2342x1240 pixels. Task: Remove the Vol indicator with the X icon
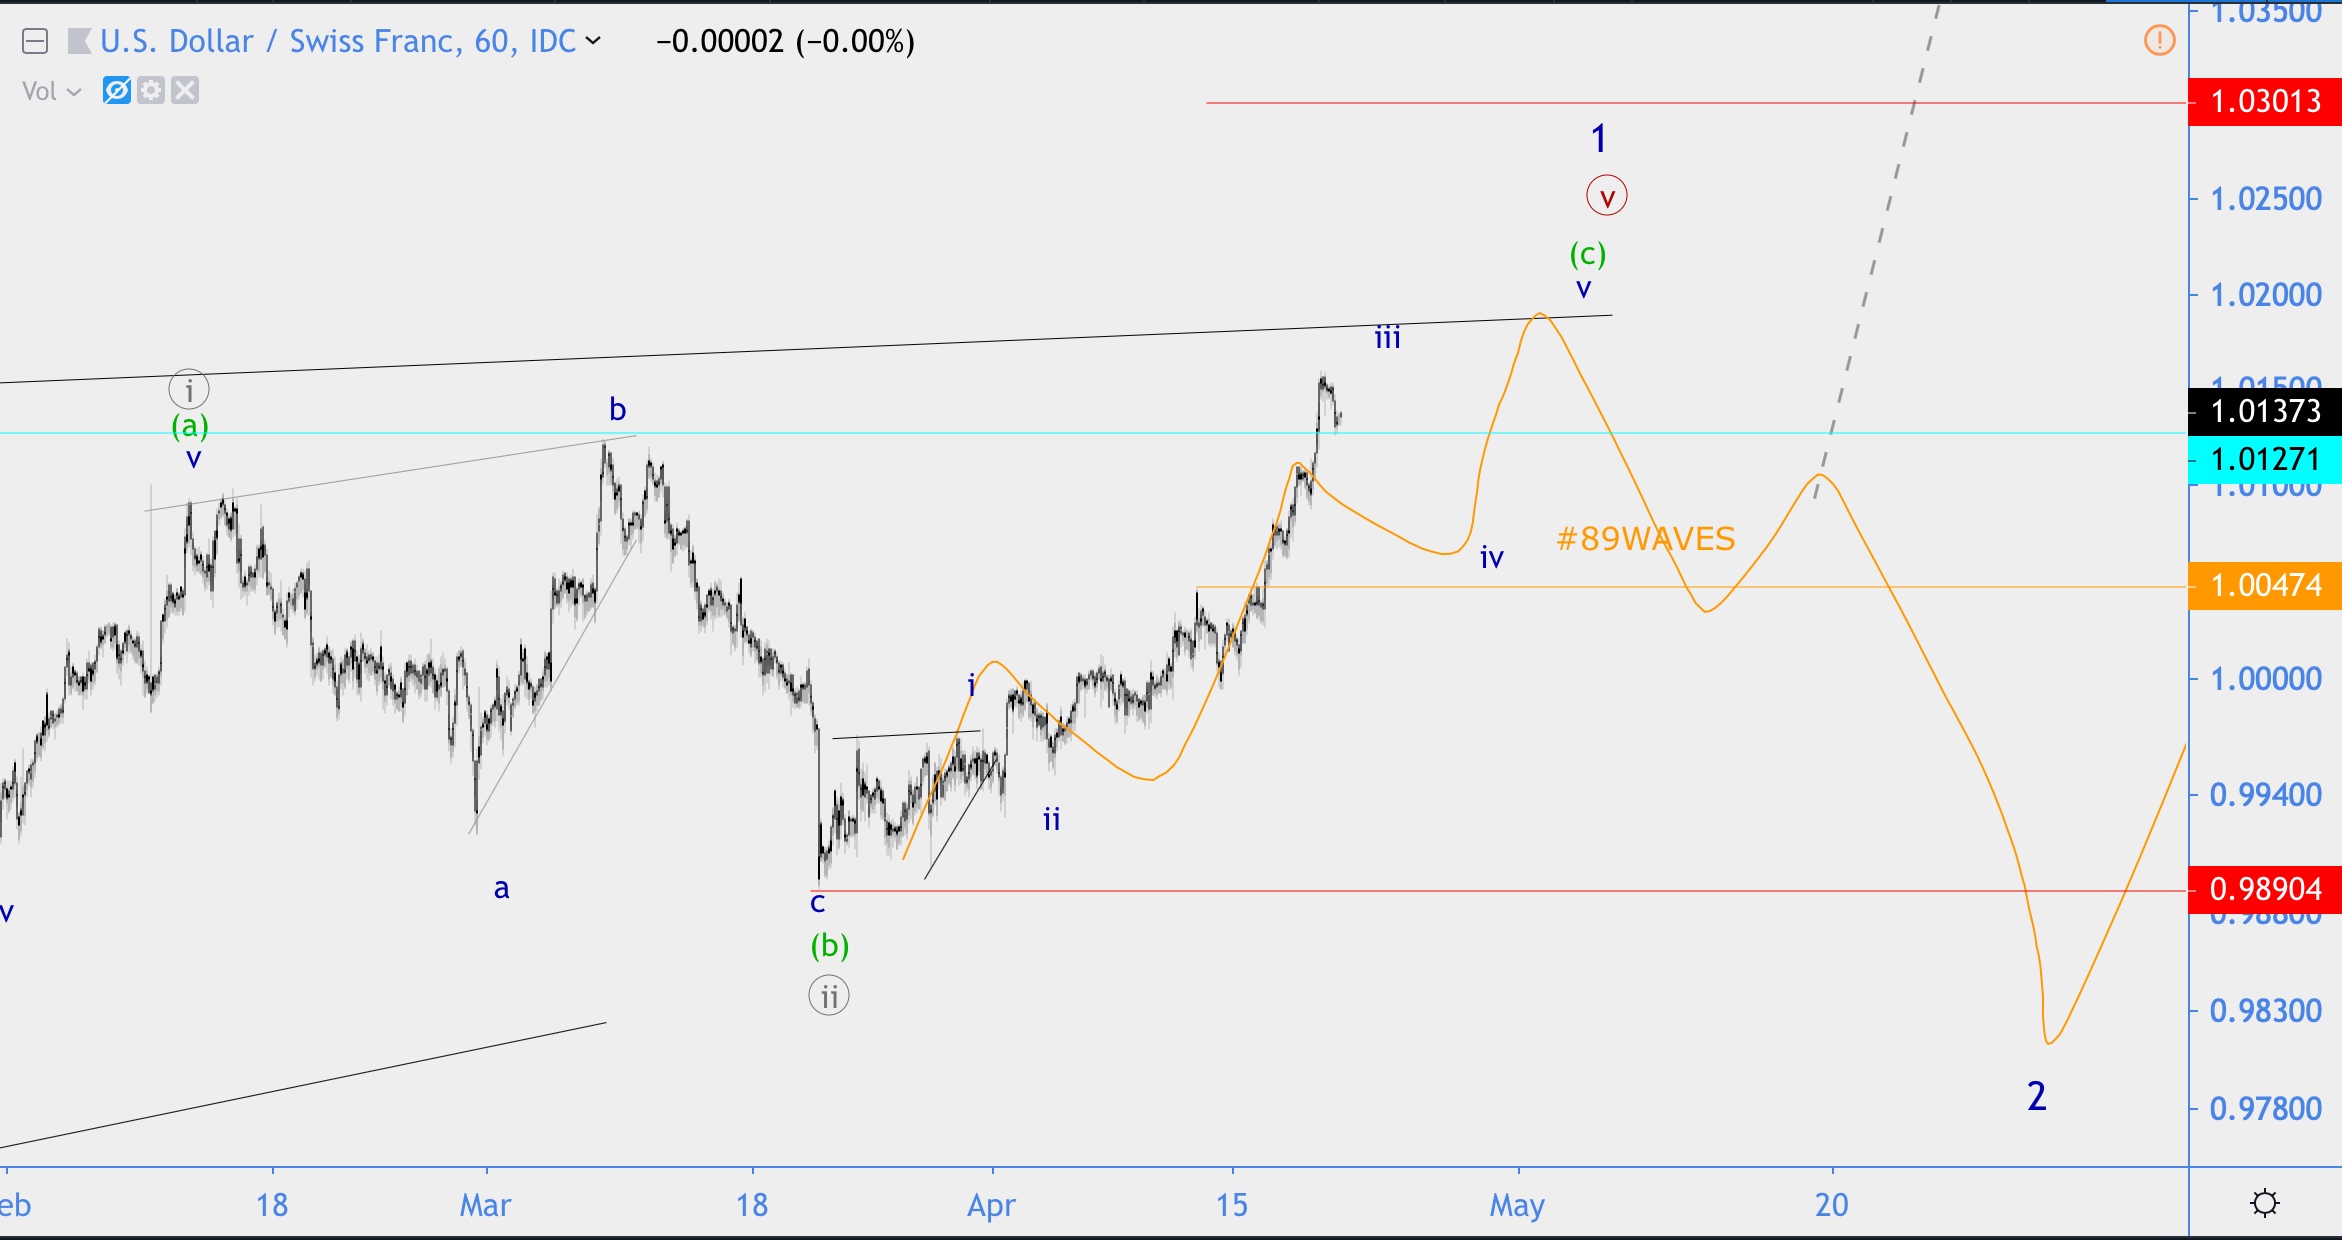pyautogui.click(x=185, y=91)
